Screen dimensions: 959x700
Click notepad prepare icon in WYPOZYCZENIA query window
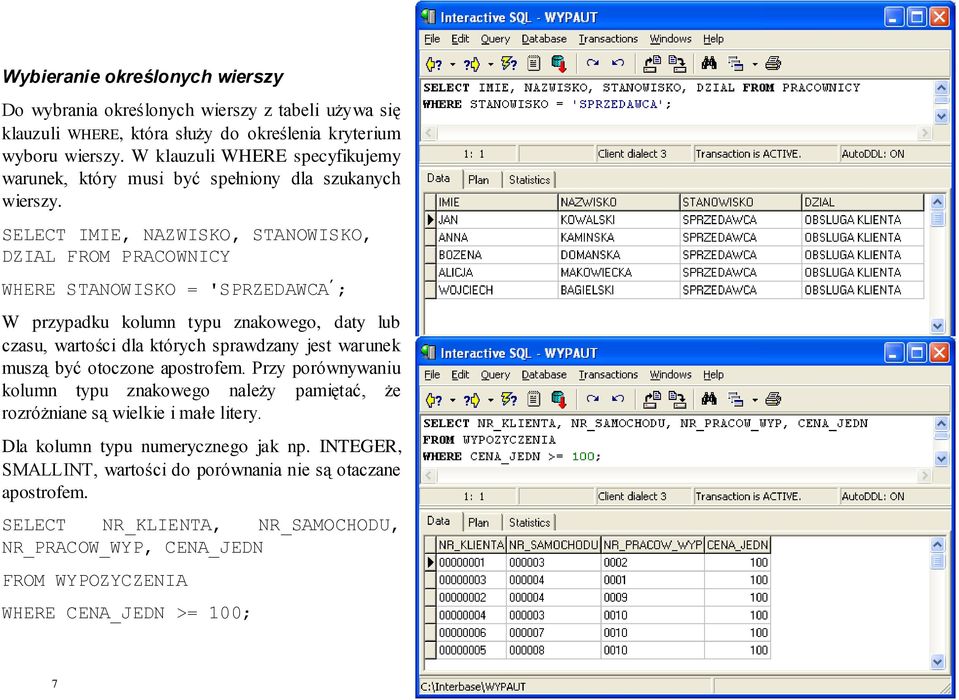pyautogui.click(x=534, y=400)
